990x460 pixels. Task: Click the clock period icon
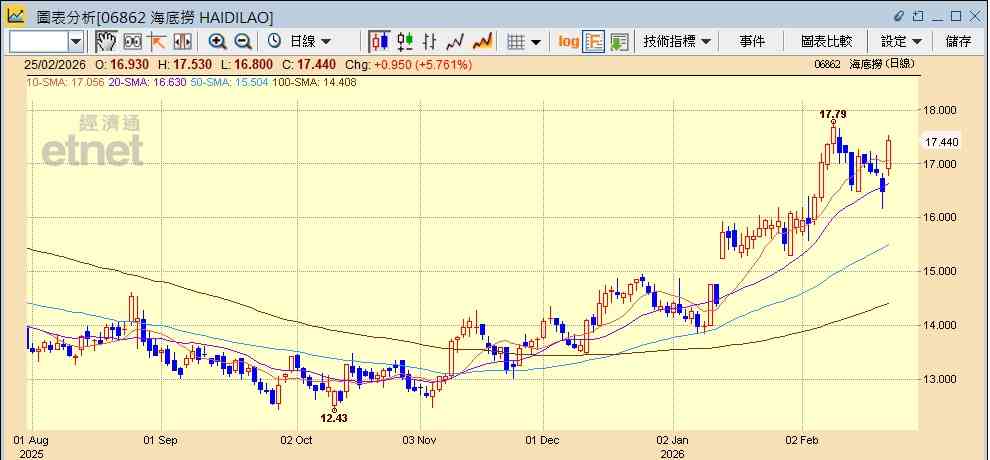pos(274,42)
